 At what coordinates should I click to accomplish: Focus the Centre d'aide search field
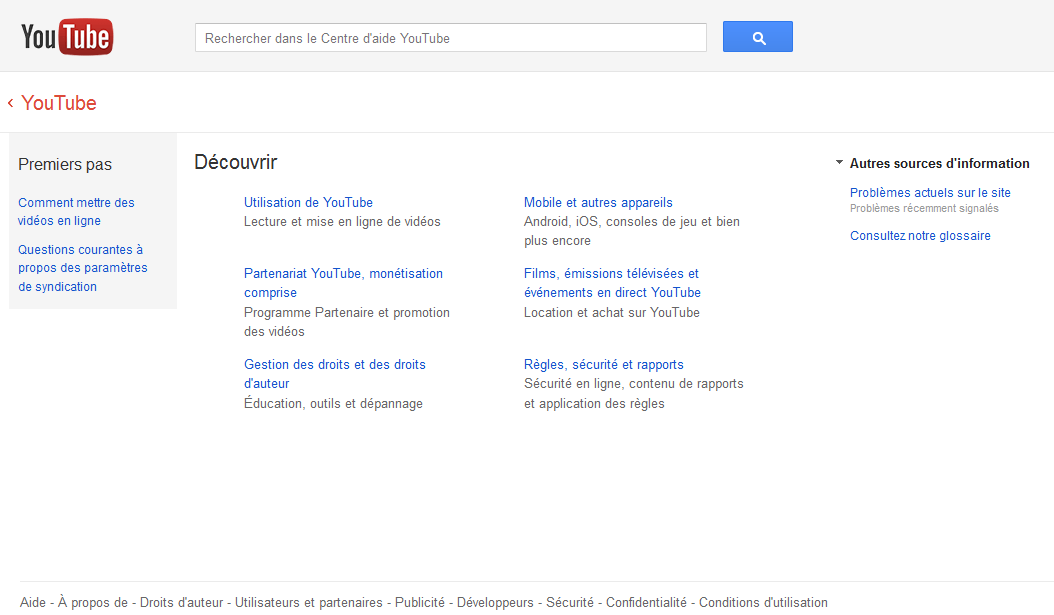[x=450, y=38]
